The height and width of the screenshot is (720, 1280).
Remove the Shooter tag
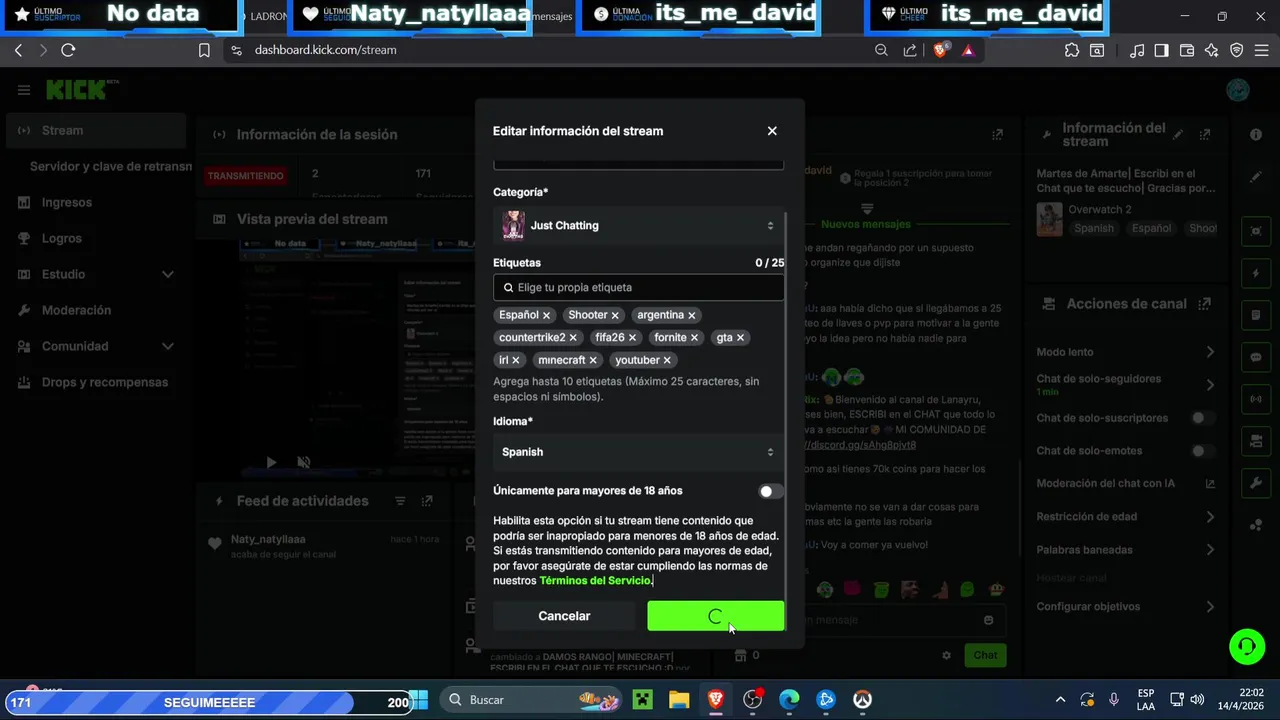615,315
